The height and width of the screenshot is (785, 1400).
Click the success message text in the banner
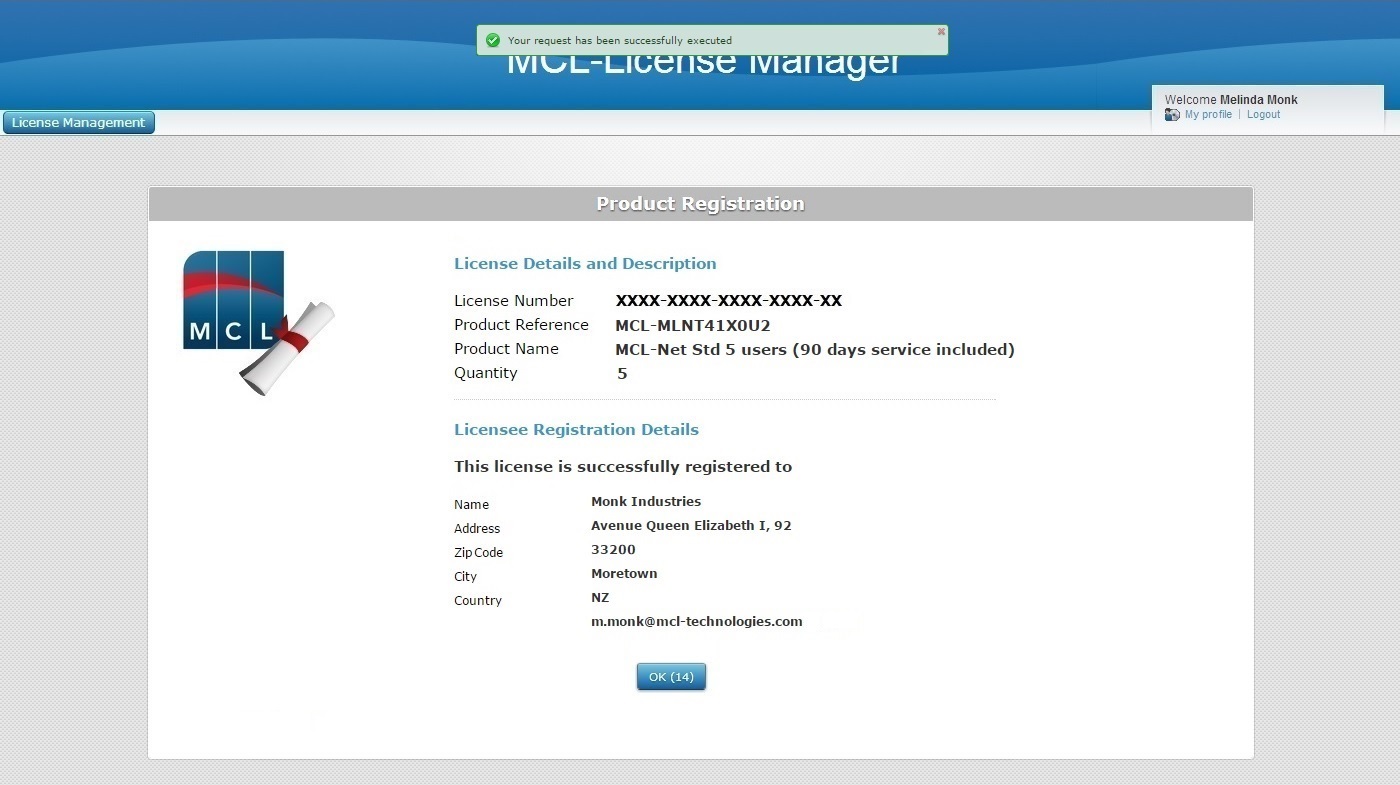[619, 41]
